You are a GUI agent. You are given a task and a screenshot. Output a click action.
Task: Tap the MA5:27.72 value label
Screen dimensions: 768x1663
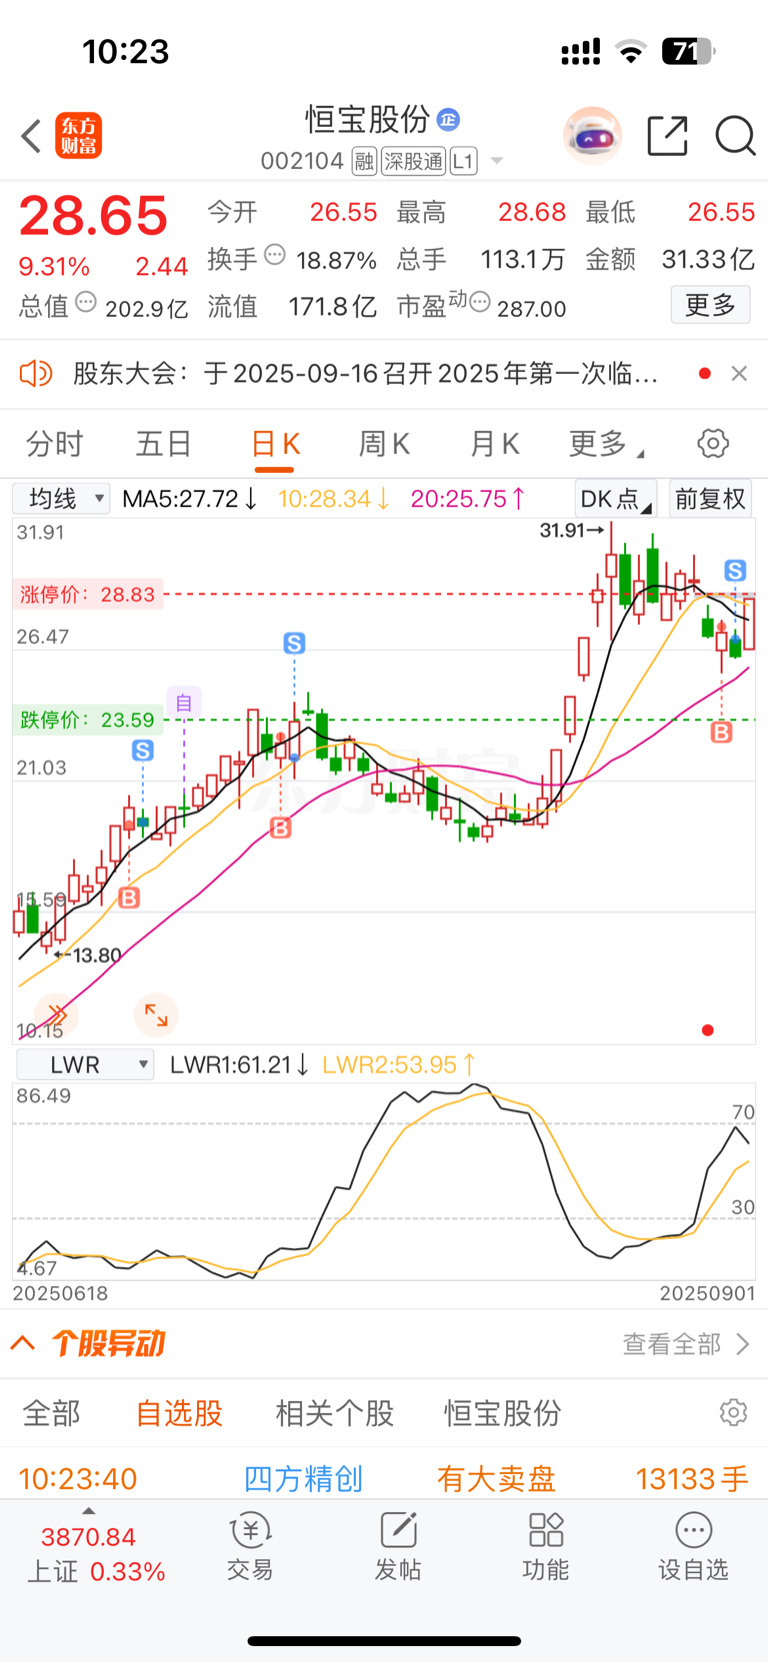[189, 498]
